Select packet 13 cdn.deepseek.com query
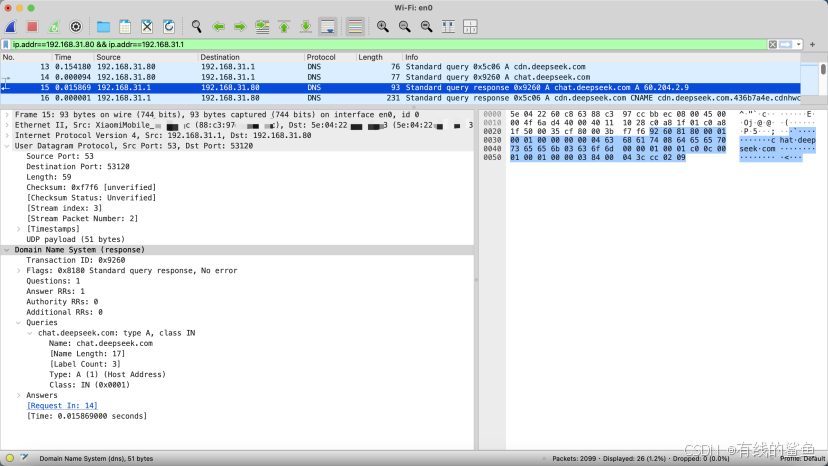Image resolution: width=828 pixels, height=466 pixels. pyautogui.click(x=400, y=67)
